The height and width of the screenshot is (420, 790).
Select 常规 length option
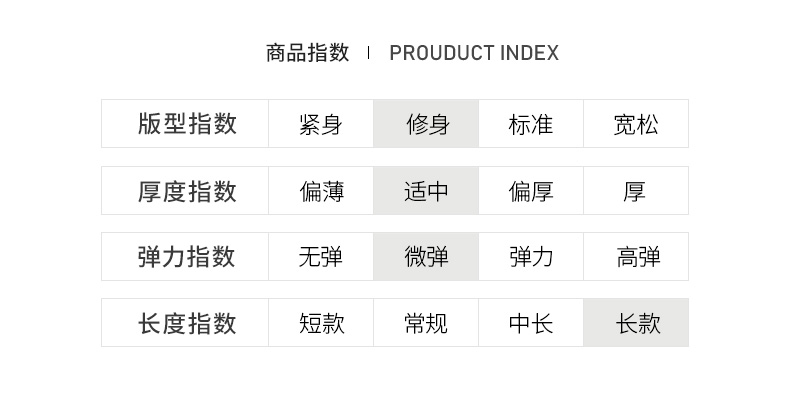tap(426, 323)
